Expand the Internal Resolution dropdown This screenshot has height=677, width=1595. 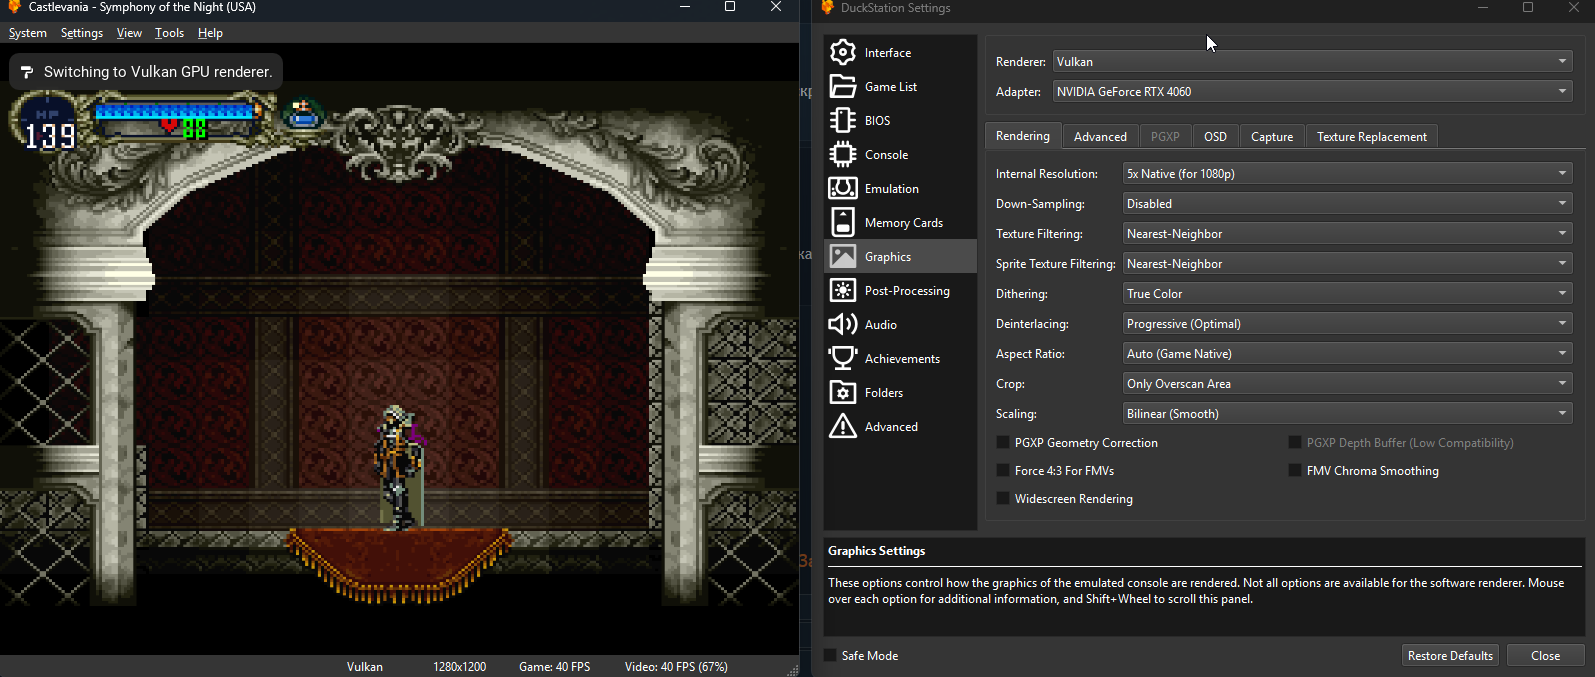[1347, 173]
